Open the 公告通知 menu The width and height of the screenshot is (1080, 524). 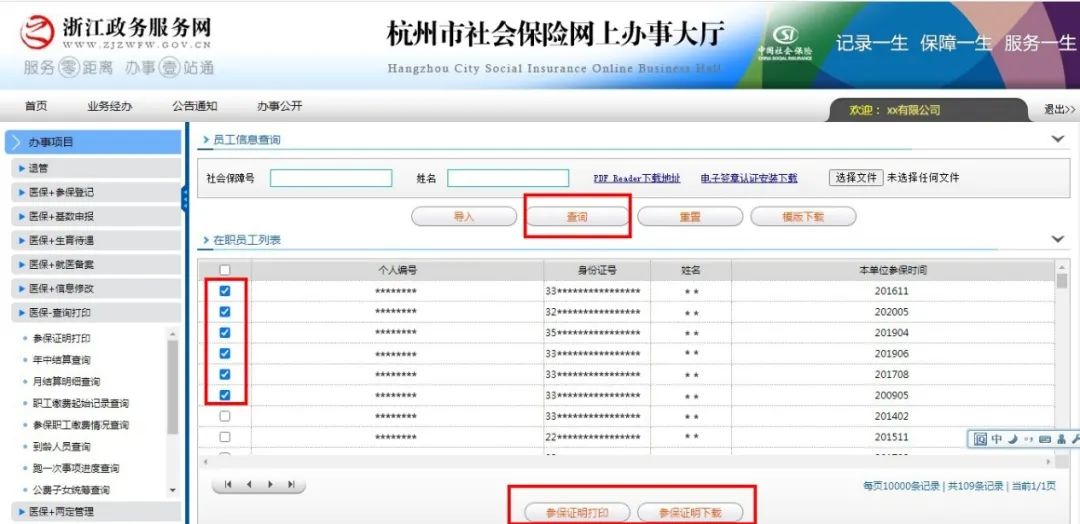click(x=194, y=107)
